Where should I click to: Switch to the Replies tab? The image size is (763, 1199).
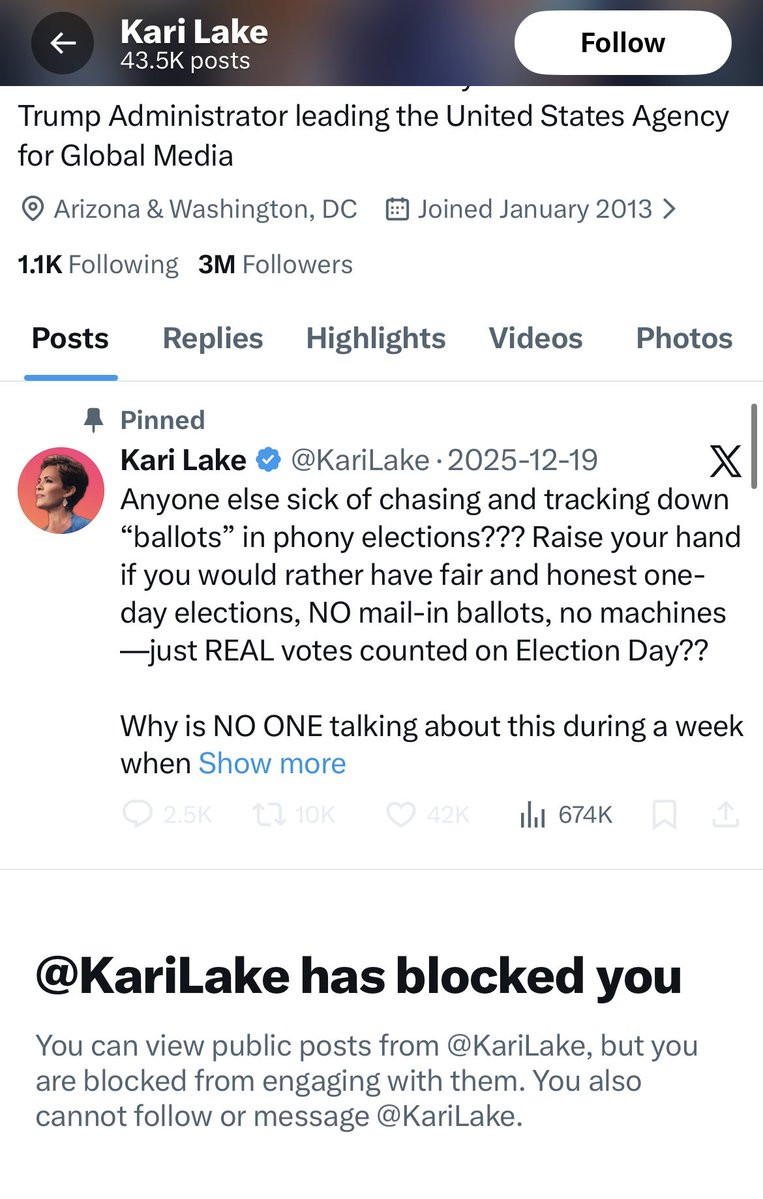[212, 338]
